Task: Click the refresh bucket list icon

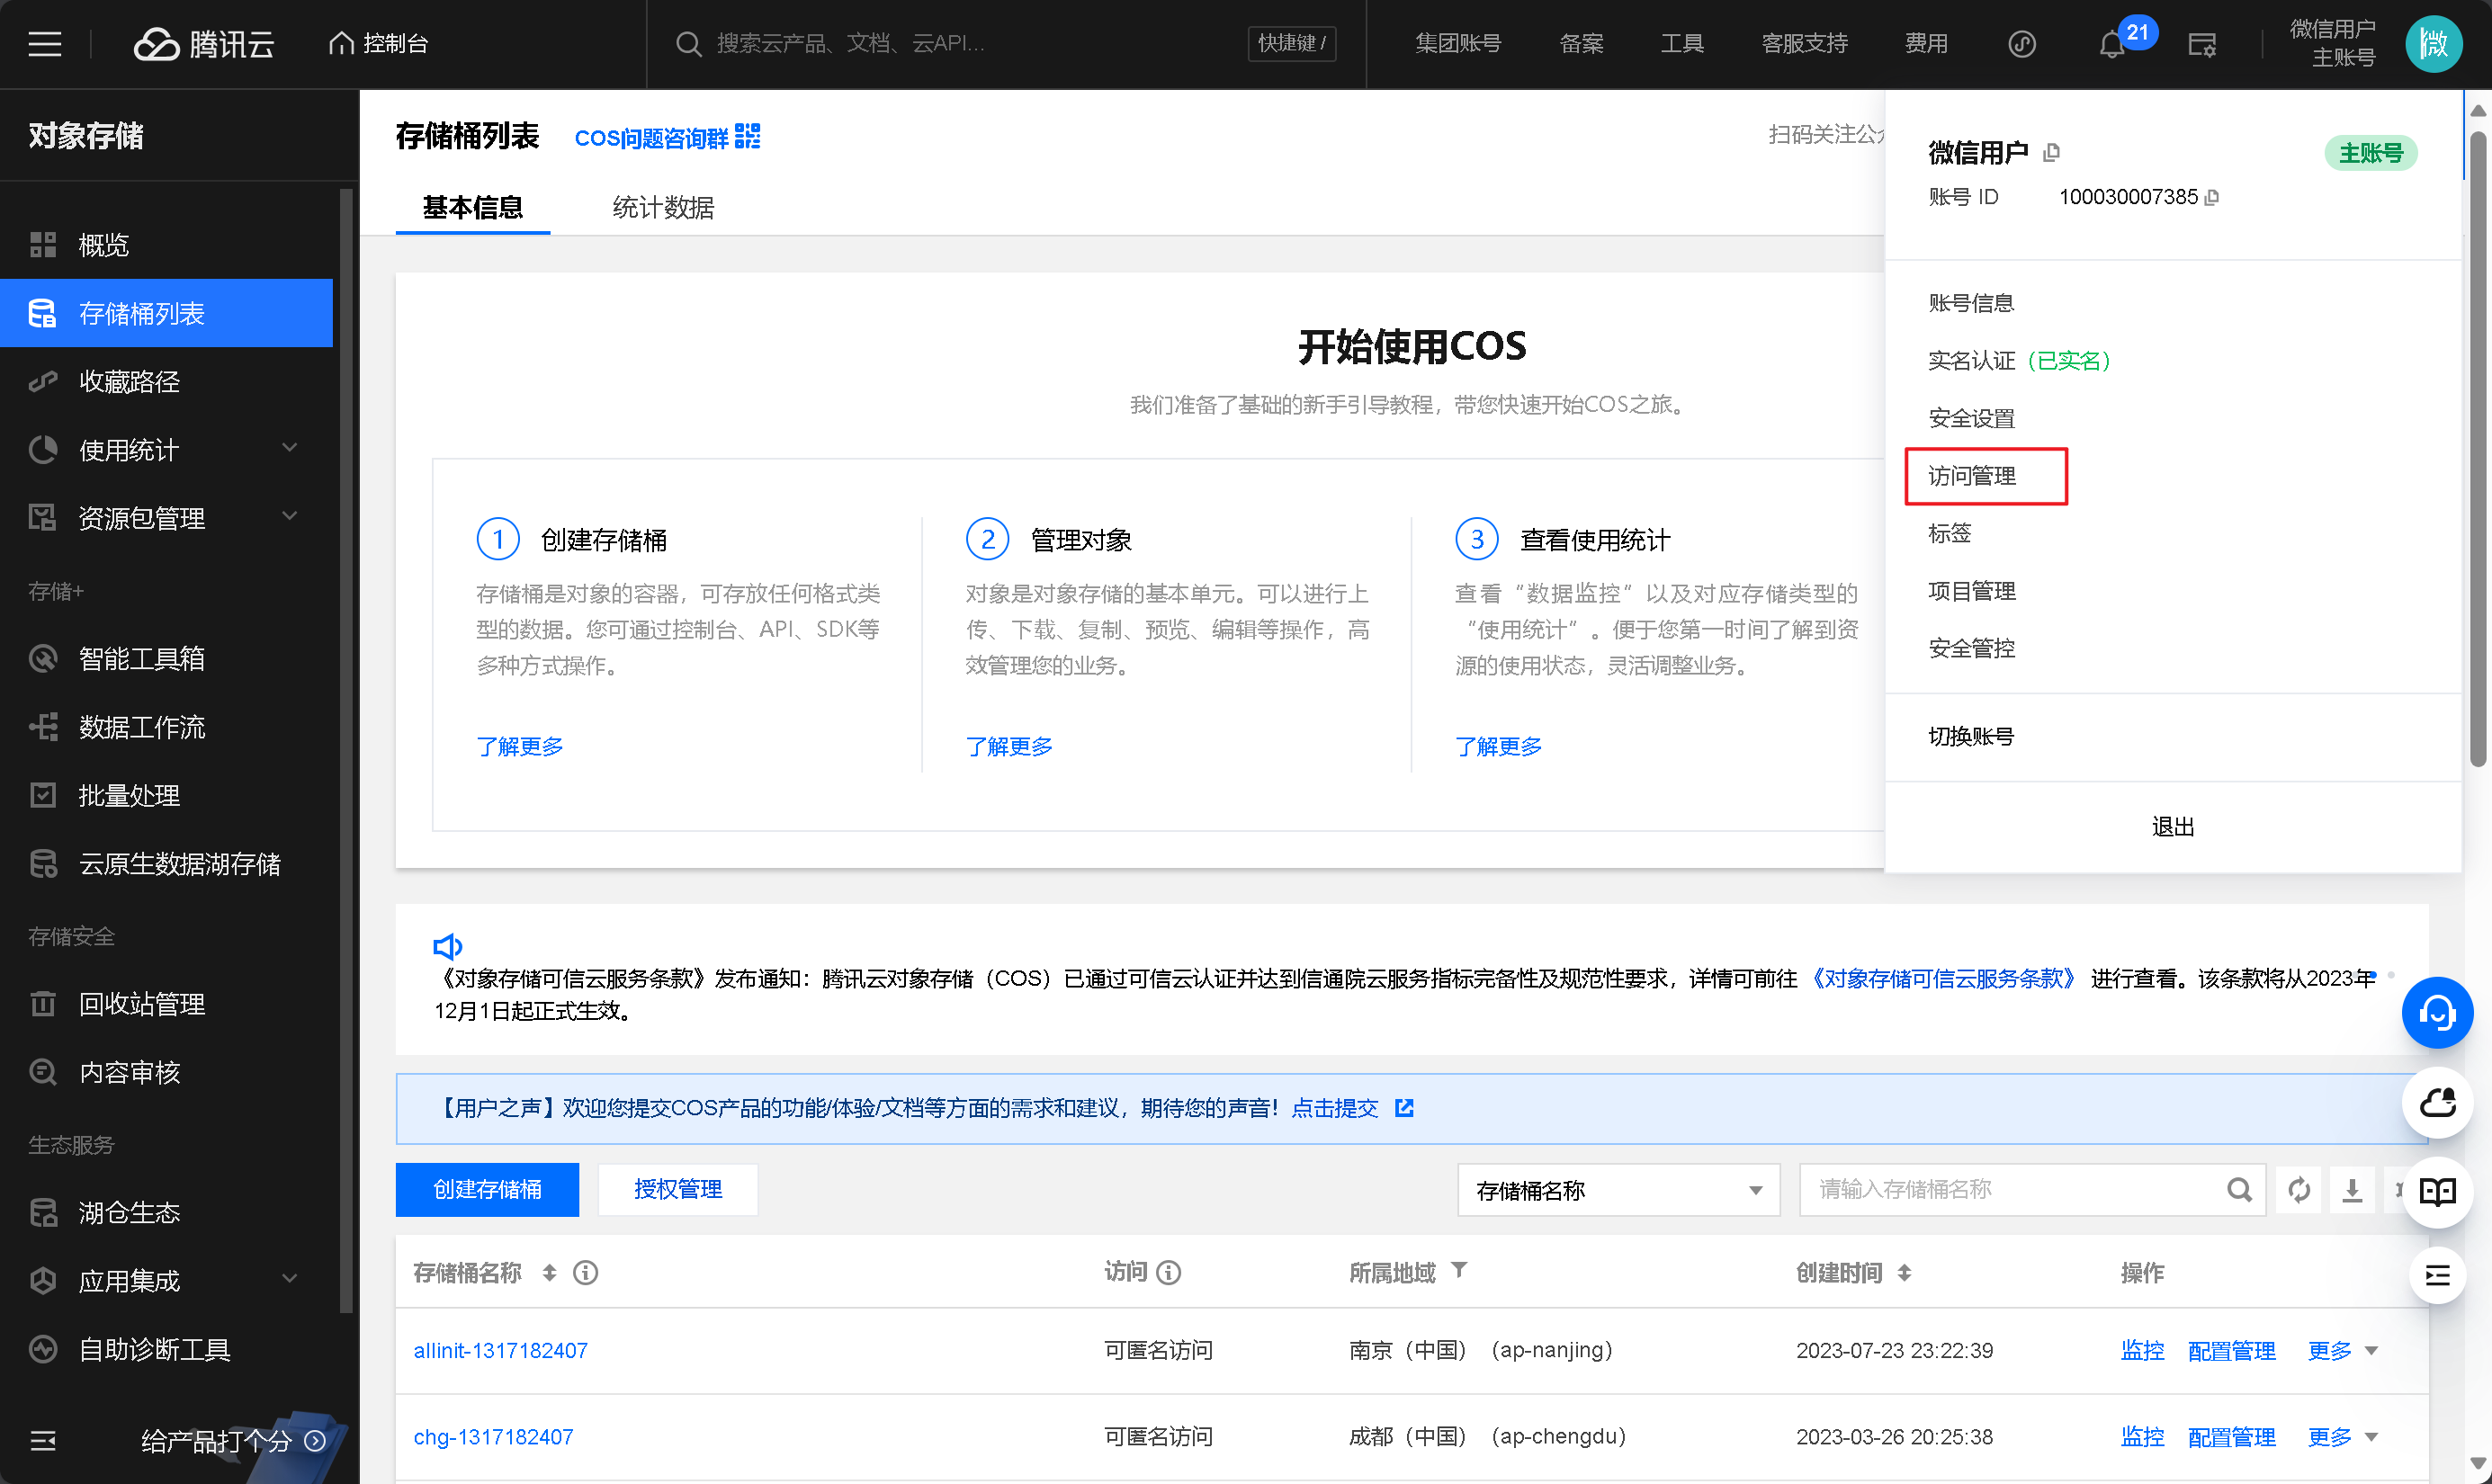Action: coord(2299,1189)
